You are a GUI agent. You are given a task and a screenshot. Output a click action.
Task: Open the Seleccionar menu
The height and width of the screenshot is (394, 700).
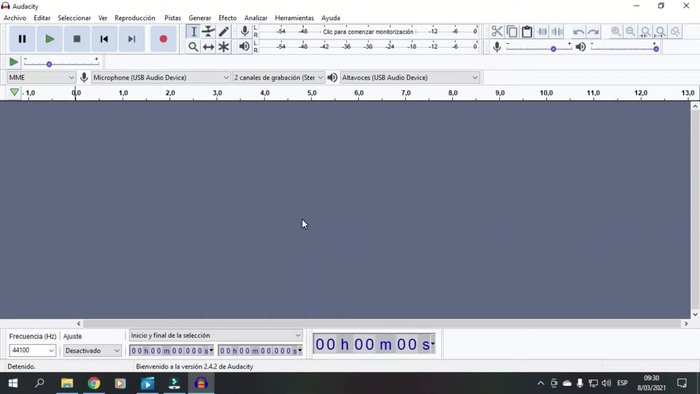tap(74, 18)
